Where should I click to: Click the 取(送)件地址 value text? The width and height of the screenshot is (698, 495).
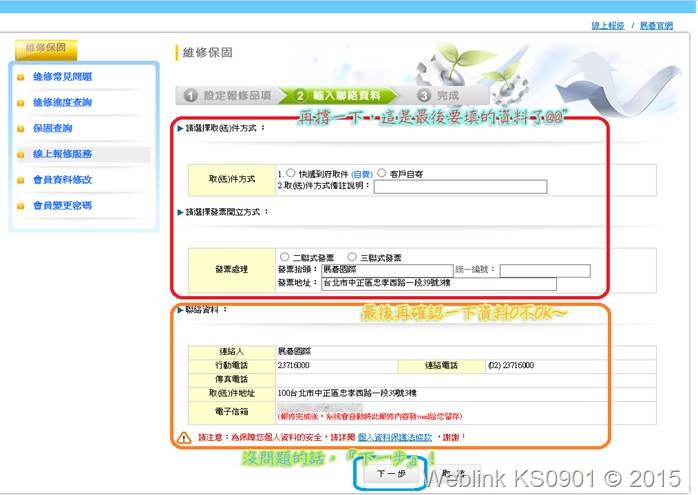click(x=347, y=393)
